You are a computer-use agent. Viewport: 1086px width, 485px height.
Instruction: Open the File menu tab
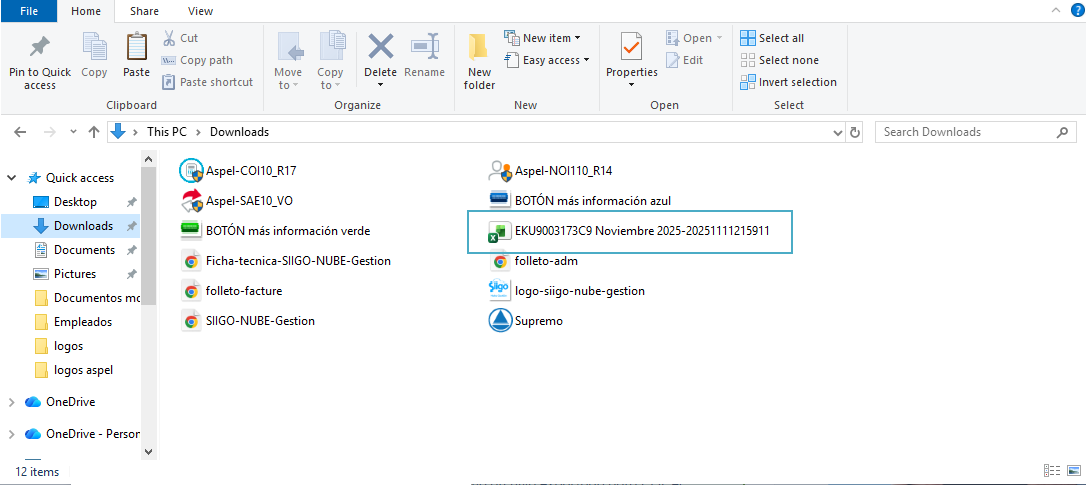(x=29, y=11)
